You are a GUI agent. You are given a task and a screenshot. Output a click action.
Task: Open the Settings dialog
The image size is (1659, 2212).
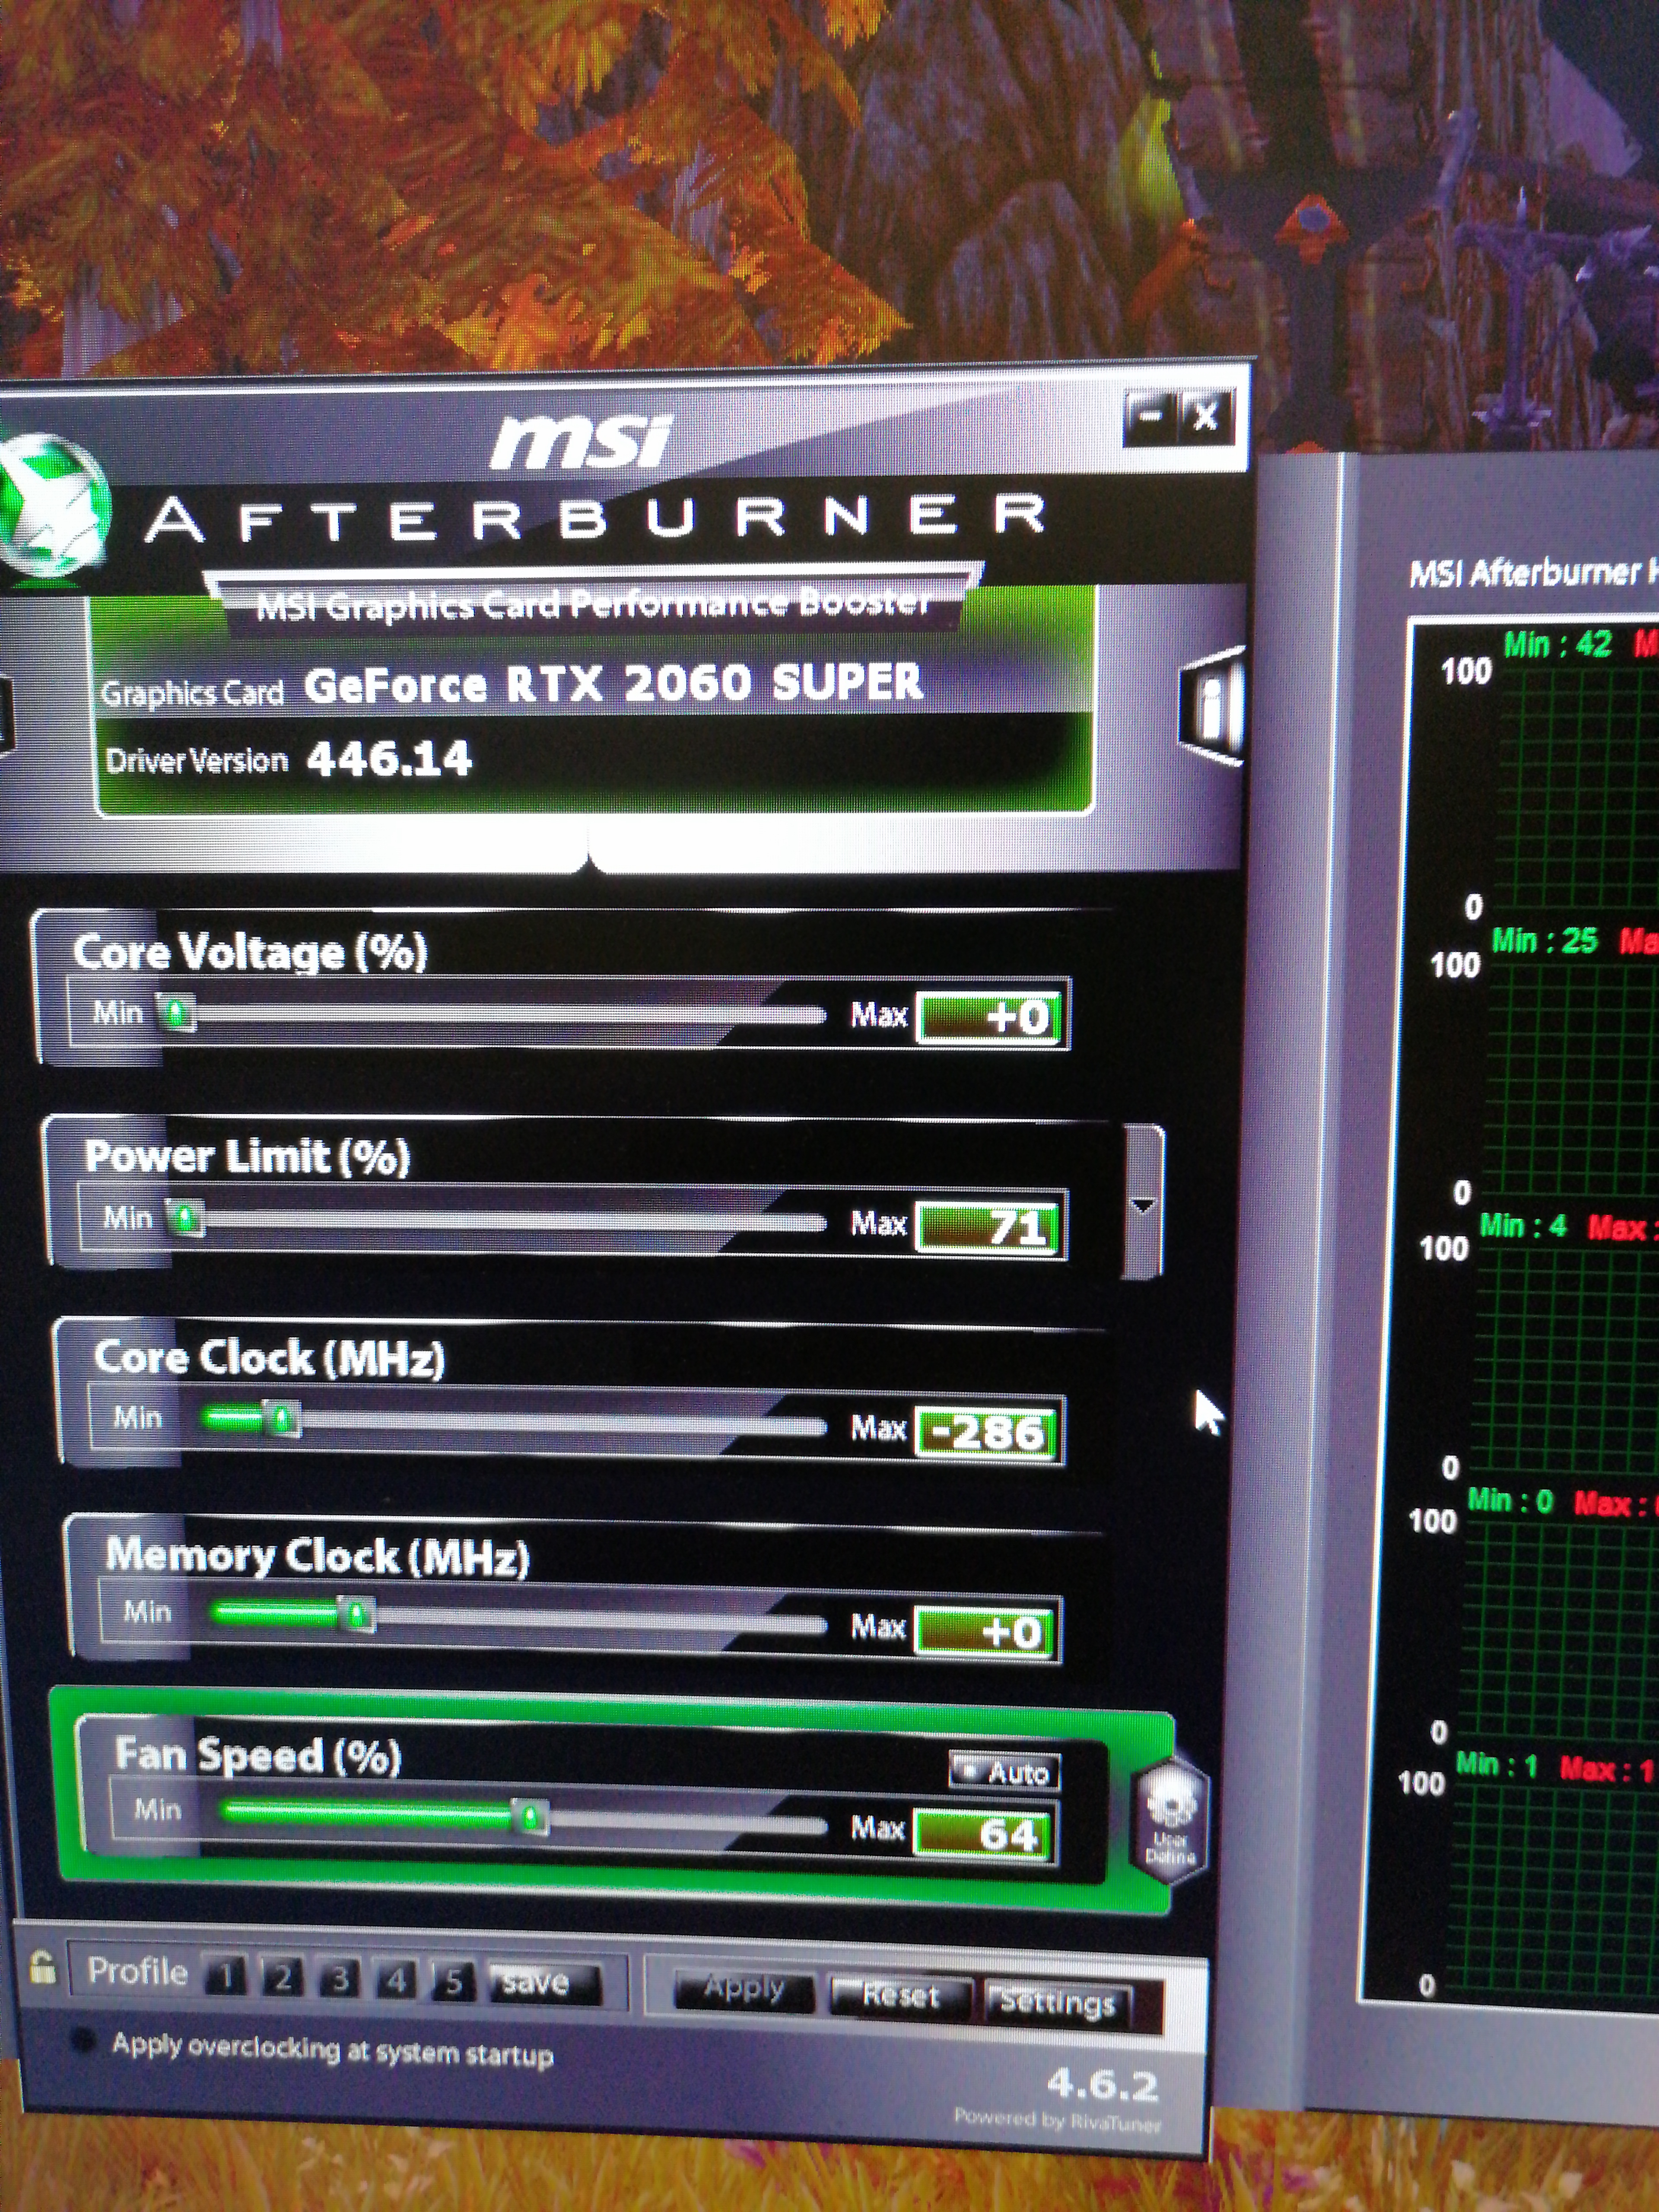tap(1058, 2001)
